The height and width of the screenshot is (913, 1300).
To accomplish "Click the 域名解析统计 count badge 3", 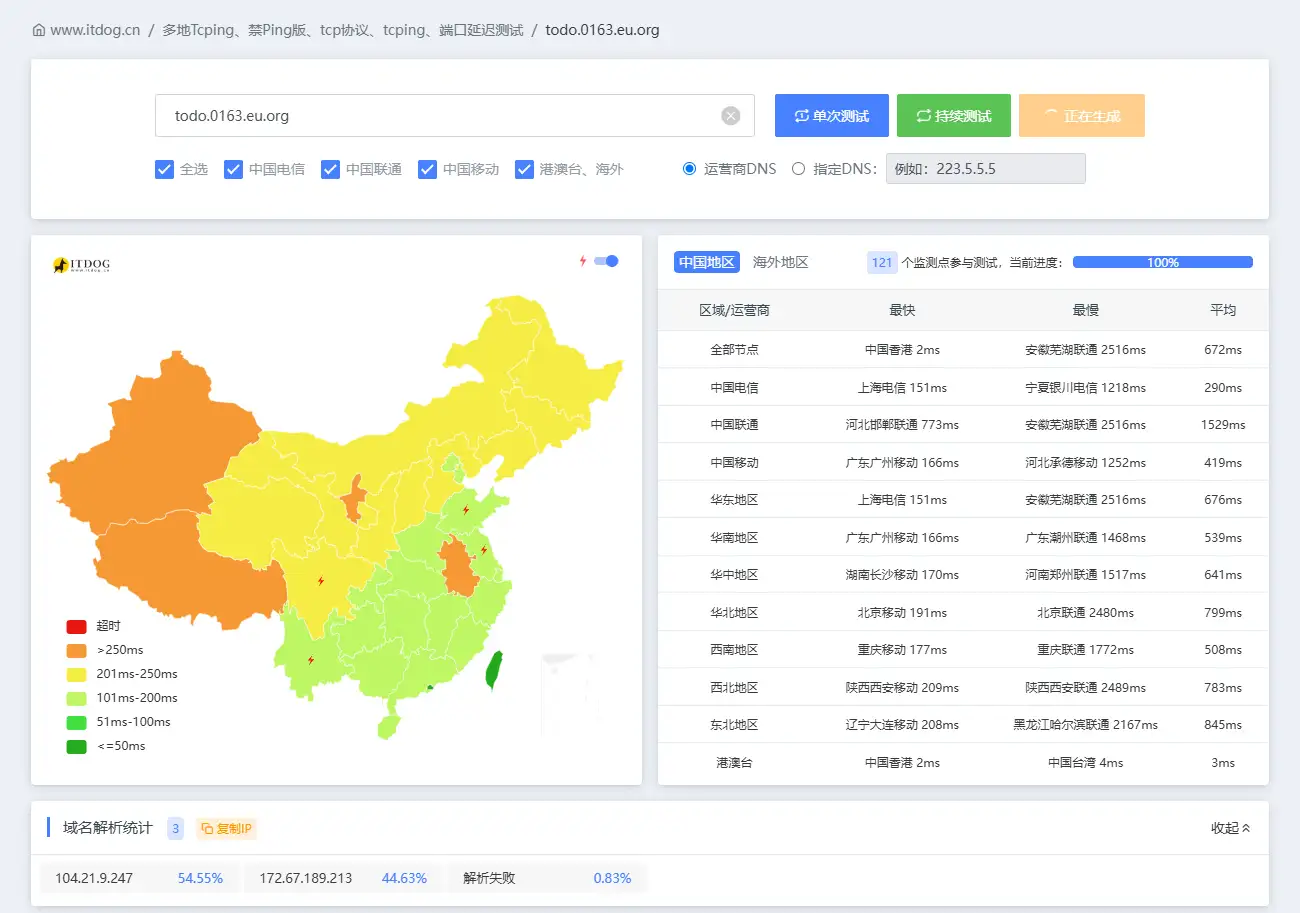I will 176,828.
